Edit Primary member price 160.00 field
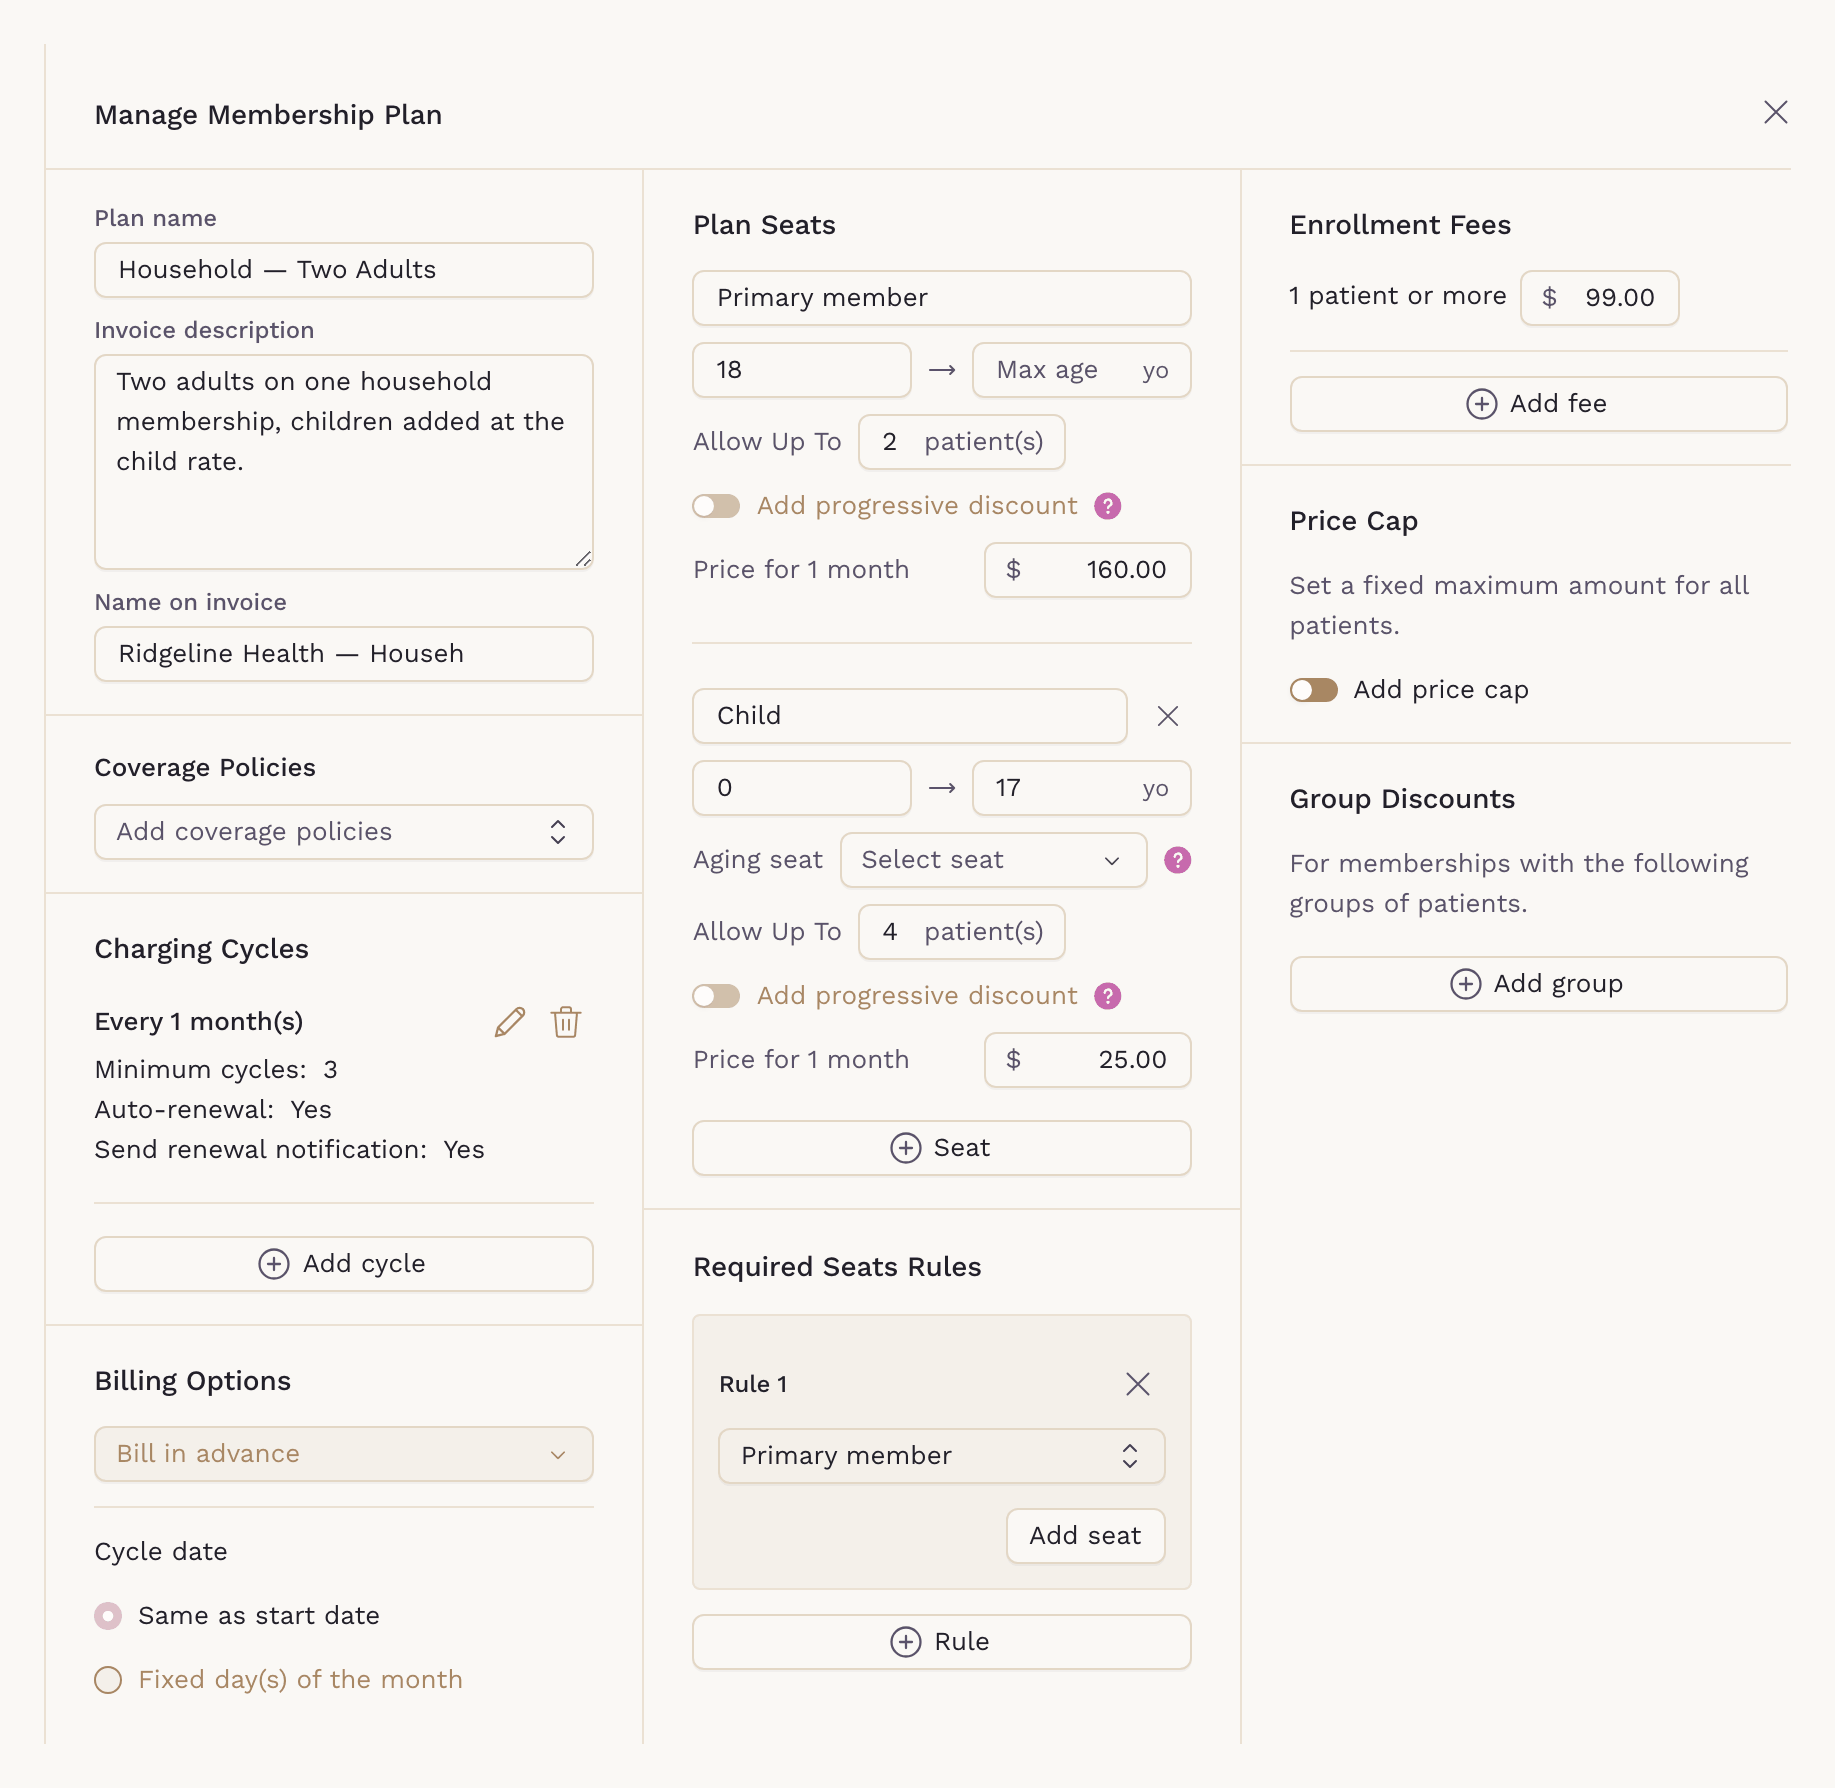 point(1087,570)
